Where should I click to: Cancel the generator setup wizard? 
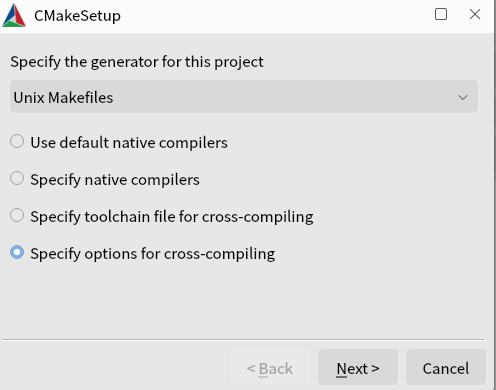click(446, 367)
